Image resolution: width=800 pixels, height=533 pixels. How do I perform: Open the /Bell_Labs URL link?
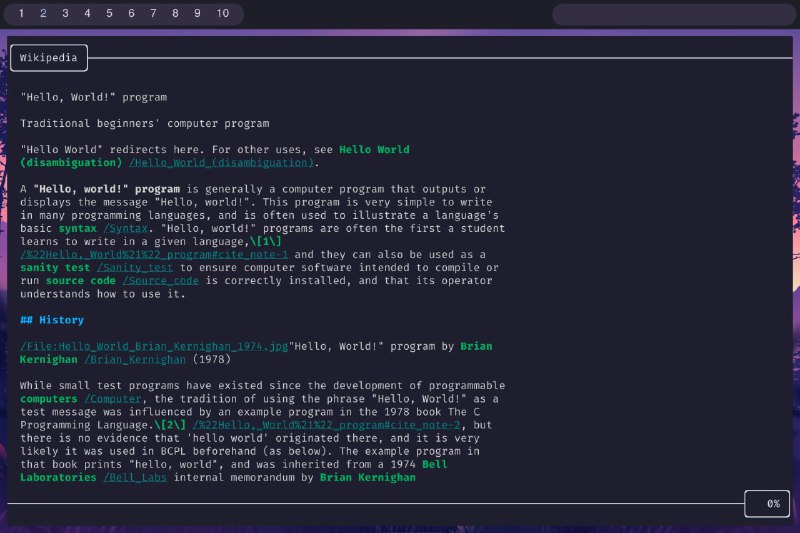(x=135, y=477)
